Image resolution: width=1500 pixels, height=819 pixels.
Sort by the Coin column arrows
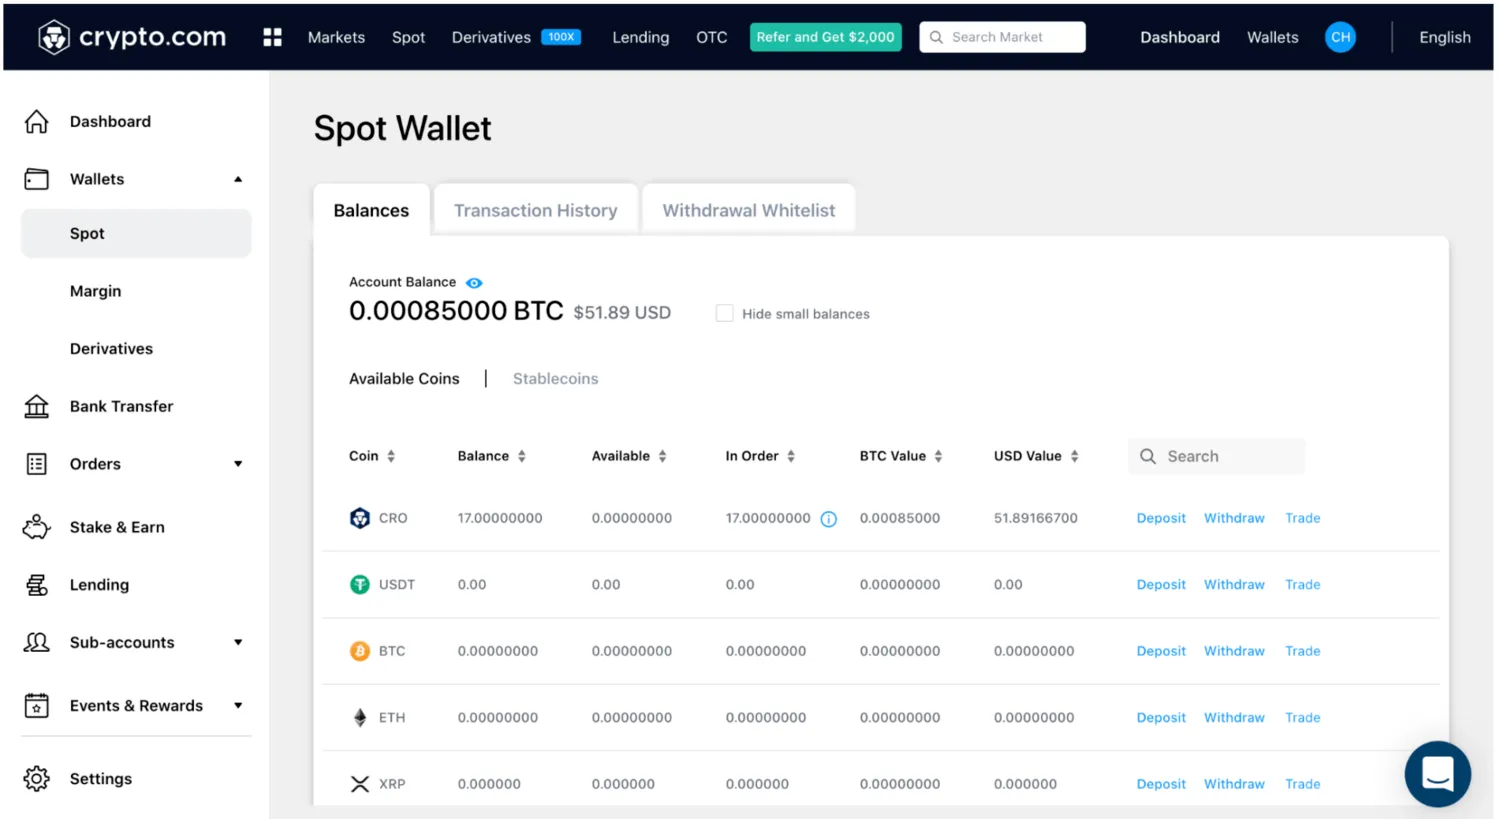pos(391,456)
